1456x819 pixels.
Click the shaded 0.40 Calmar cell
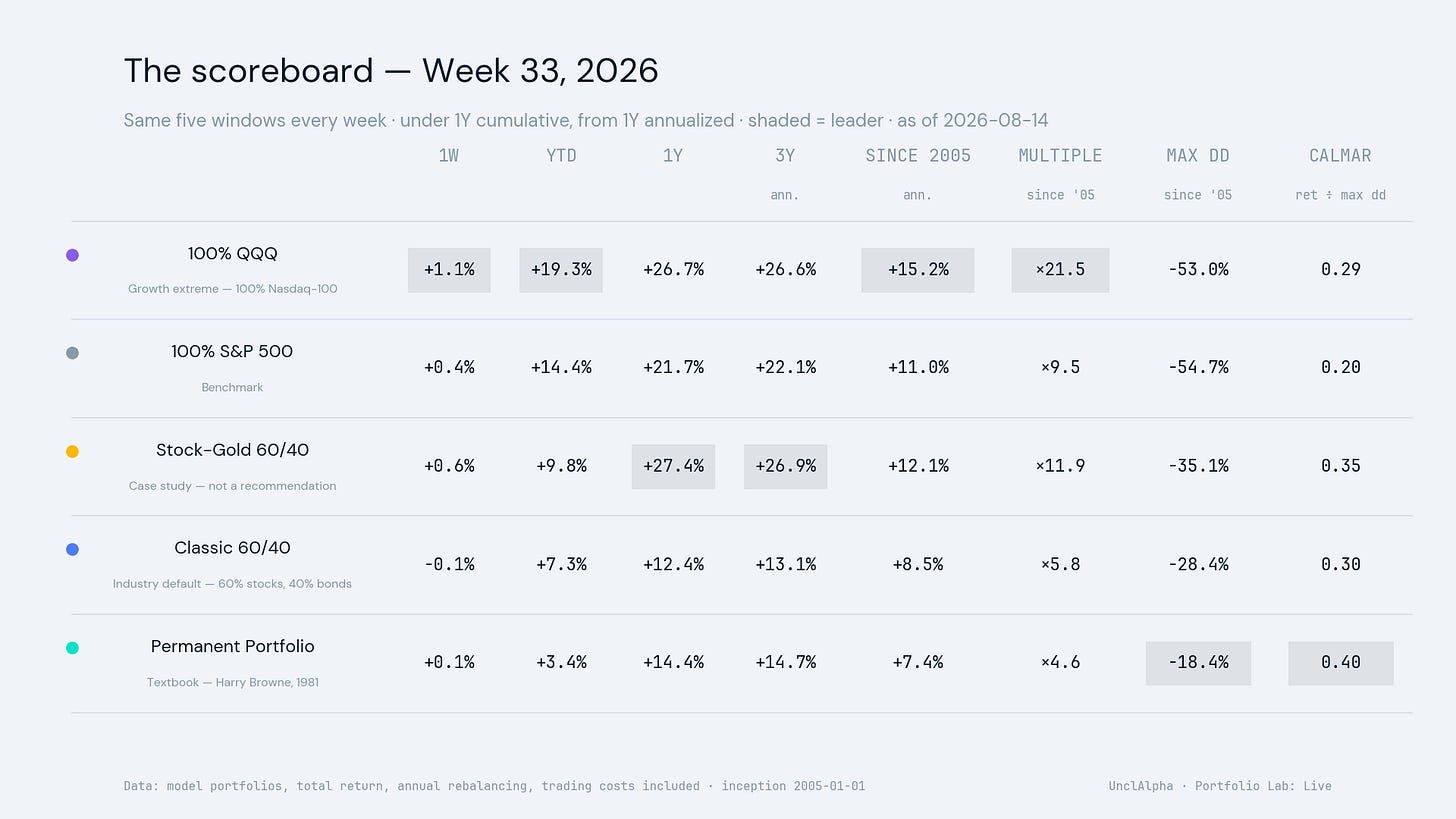1340,663
